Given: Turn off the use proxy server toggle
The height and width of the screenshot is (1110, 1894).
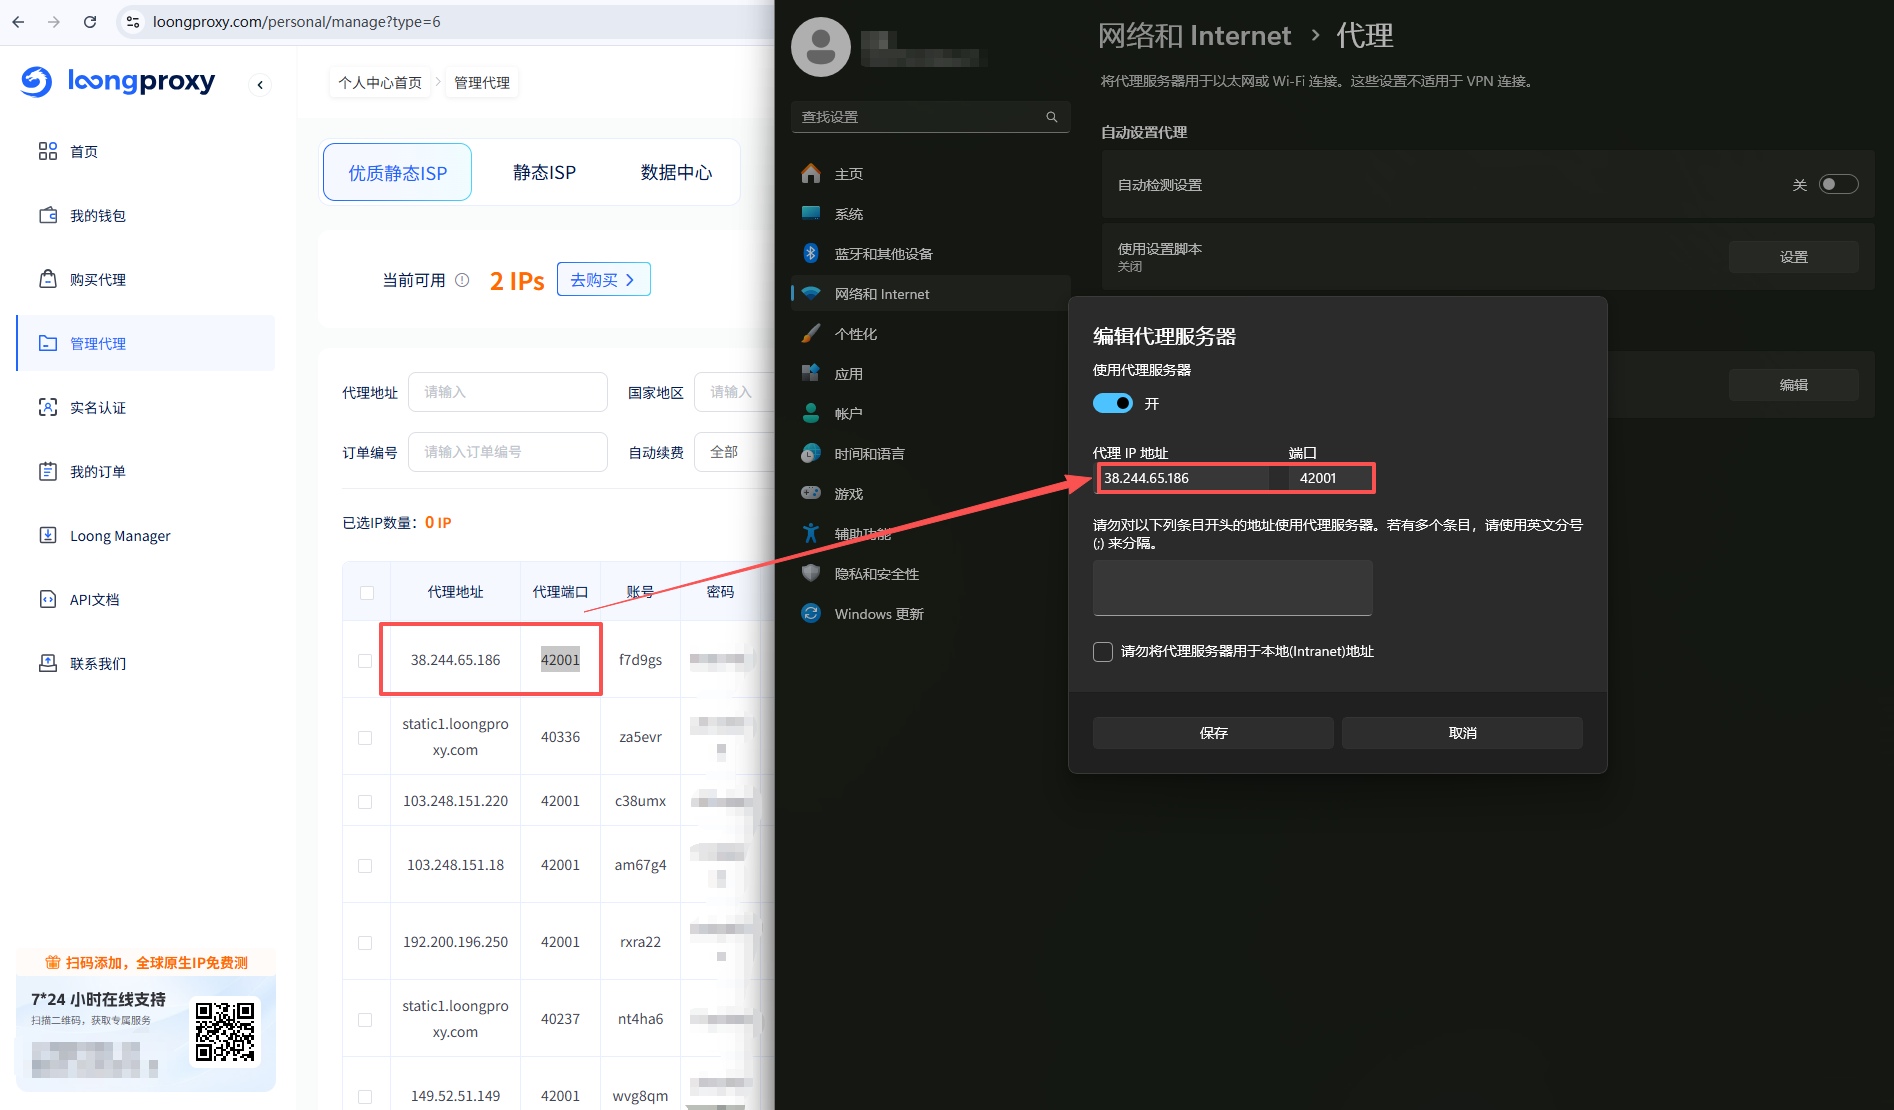Looking at the screenshot, I should (x=1112, y=403).
